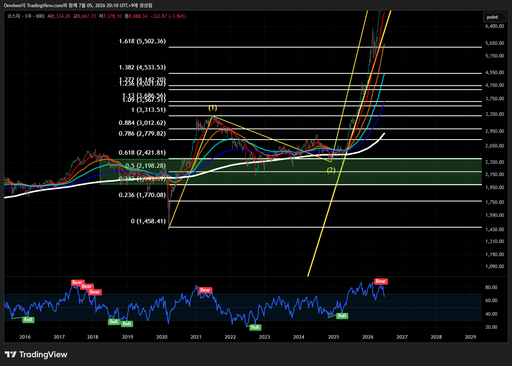Click the TradingView logo at bottom

pyautogui.click(x=36, y=354)
